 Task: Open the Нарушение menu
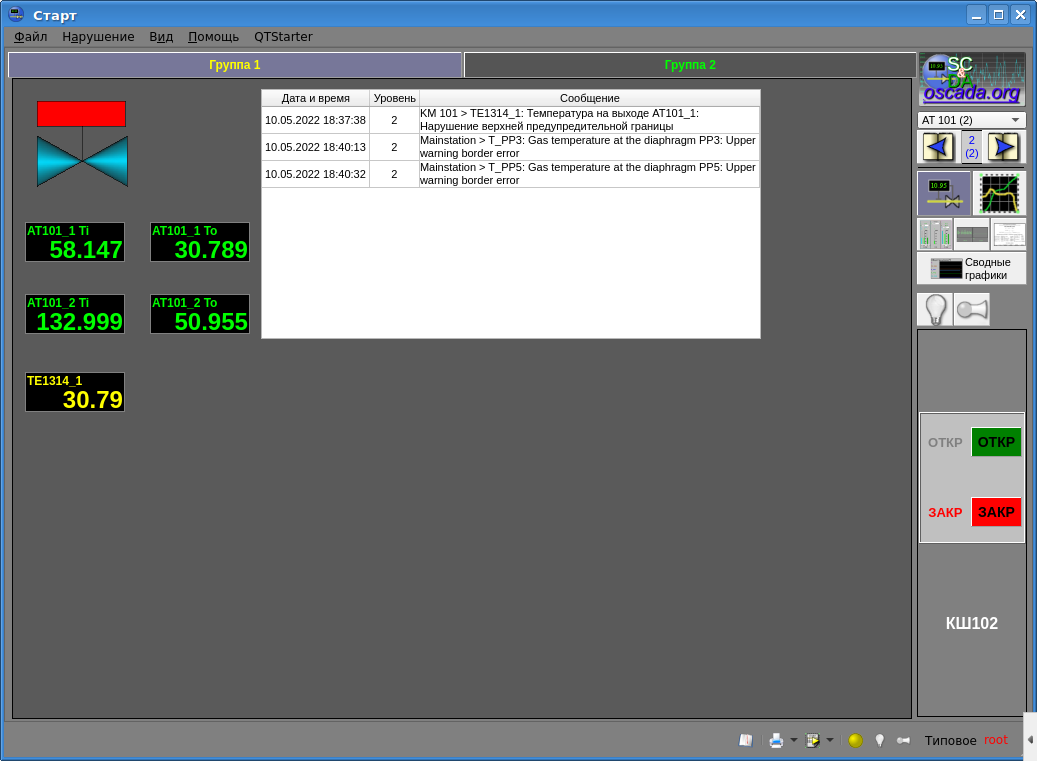(98, 37)
